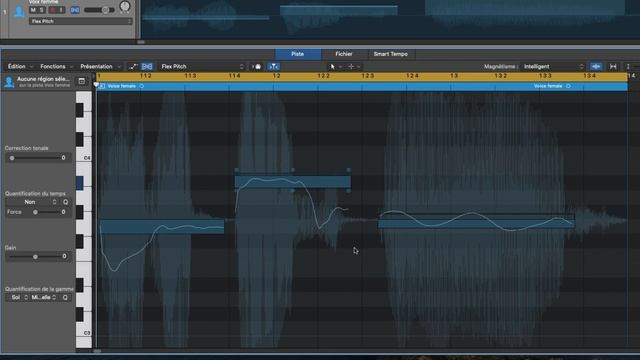The image size is (640, 360).
Task: Click the vertical zoom icon at toolbar edge
Action: [629, 67]
